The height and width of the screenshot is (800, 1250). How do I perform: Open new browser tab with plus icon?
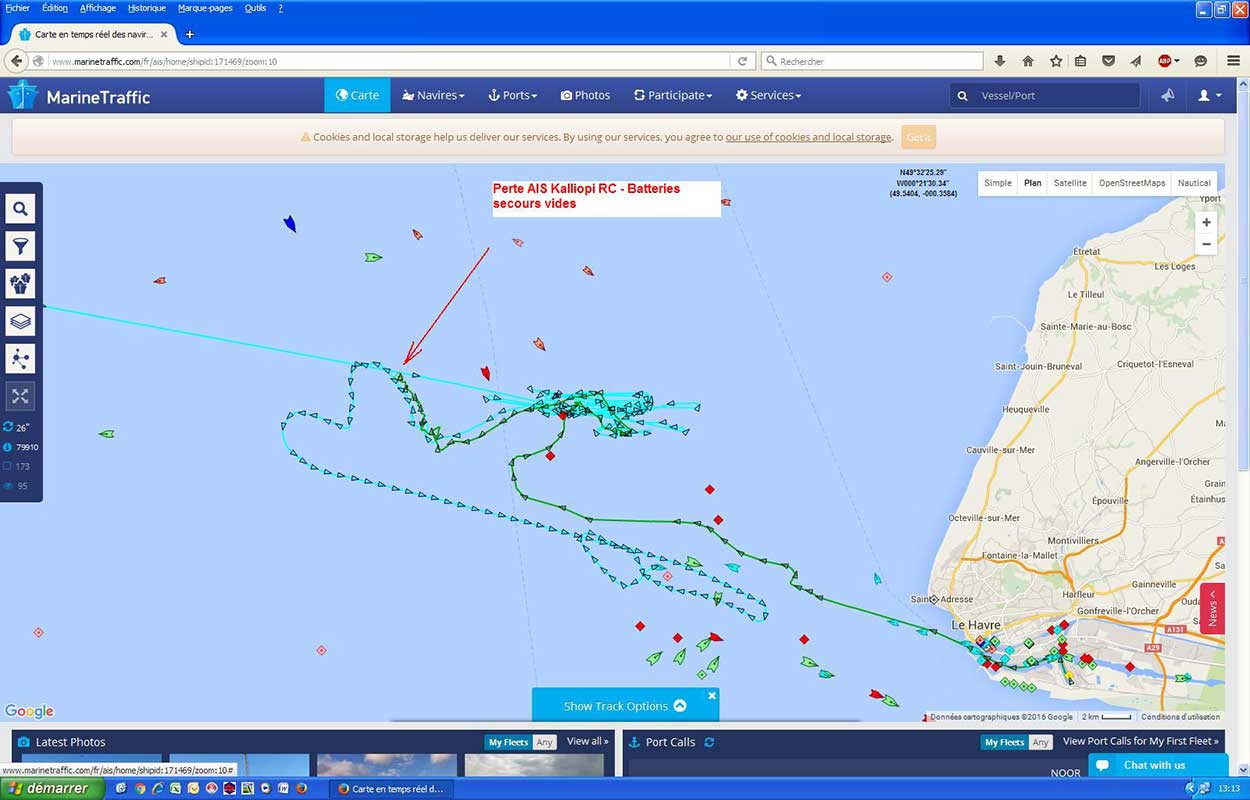[x=190, y=34]
